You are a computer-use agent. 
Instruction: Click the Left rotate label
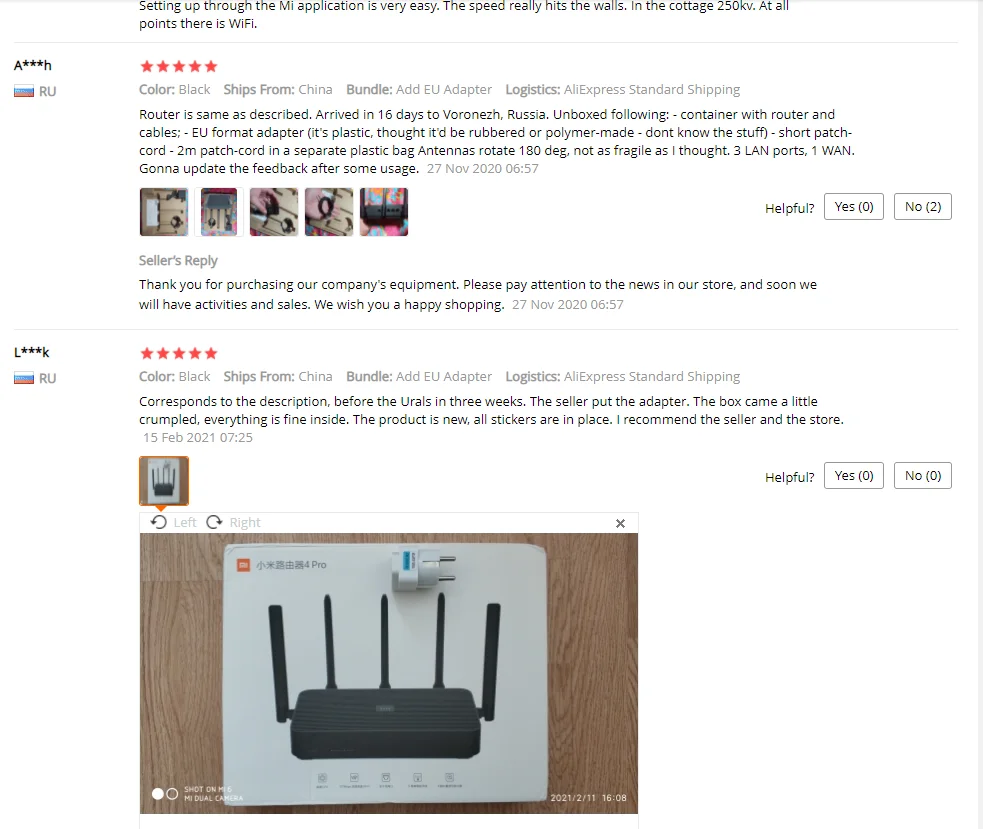[x=185, y=522]
